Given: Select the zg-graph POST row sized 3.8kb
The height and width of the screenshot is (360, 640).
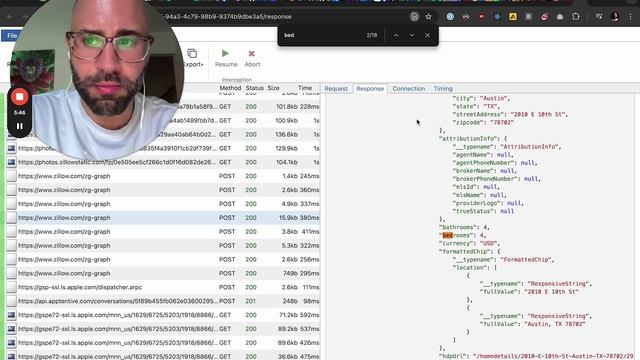Looking at the screenshot, I should point(162,231).
